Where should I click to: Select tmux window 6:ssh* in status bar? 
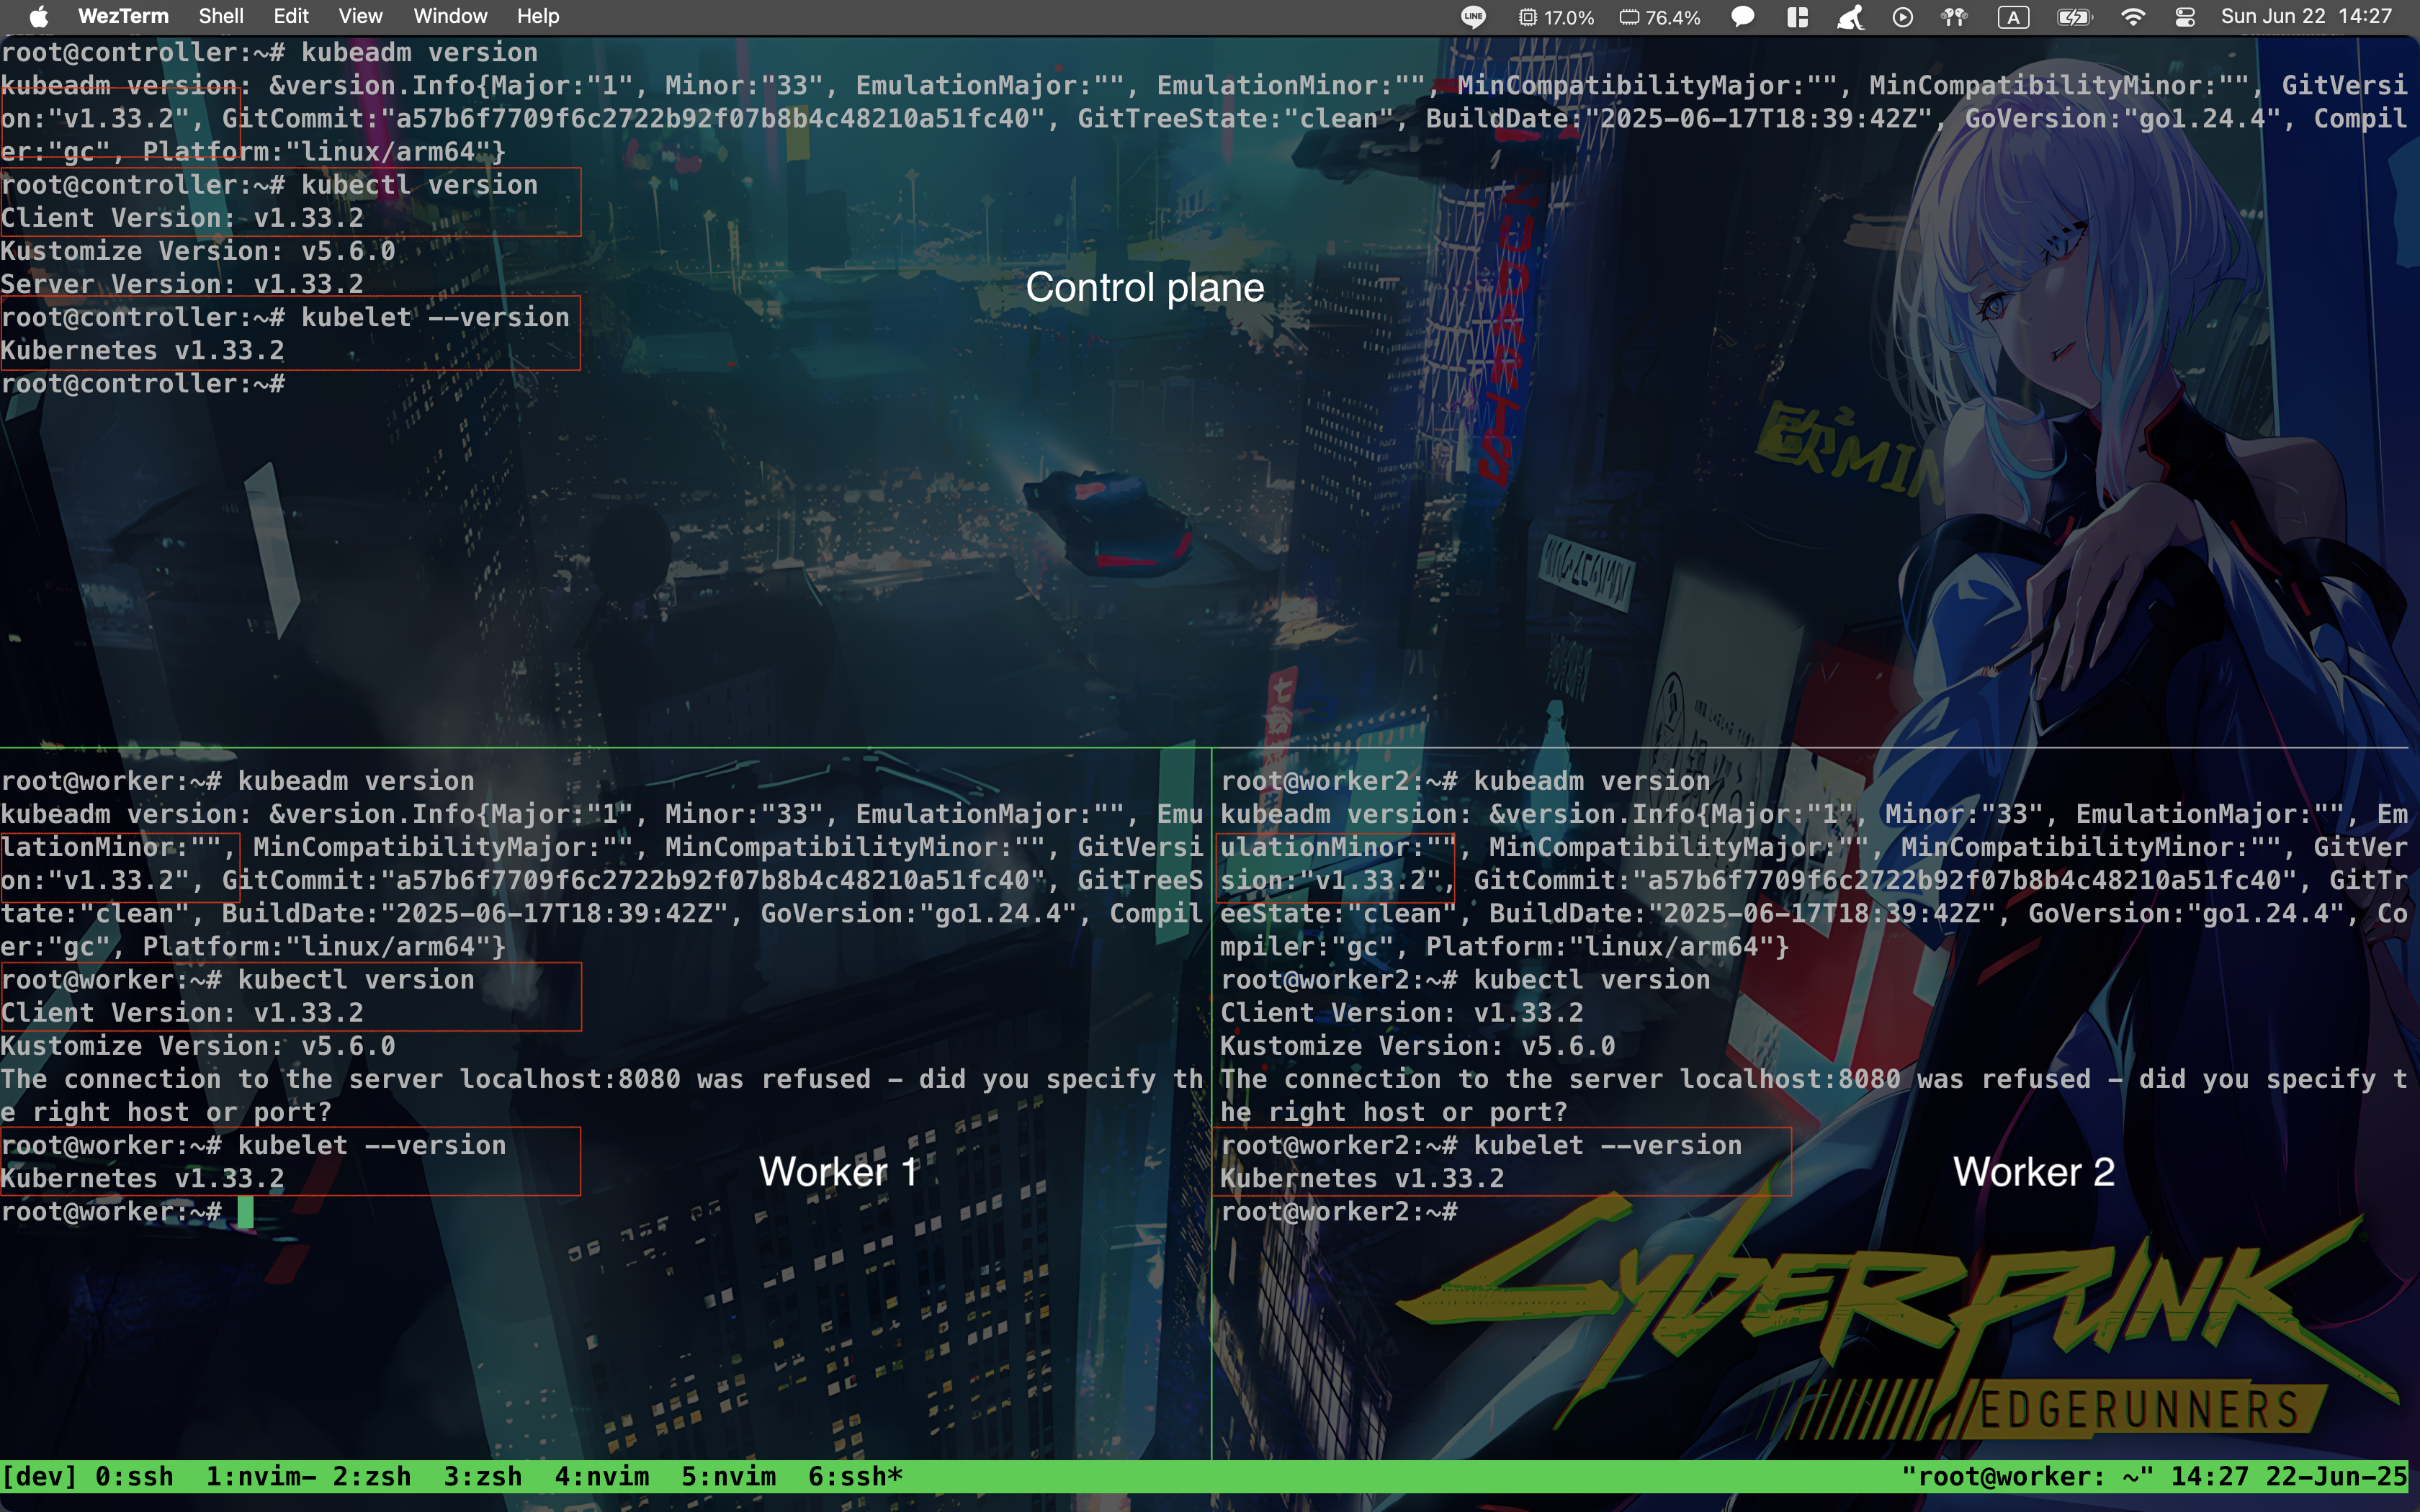click(x=856, y=1476)
